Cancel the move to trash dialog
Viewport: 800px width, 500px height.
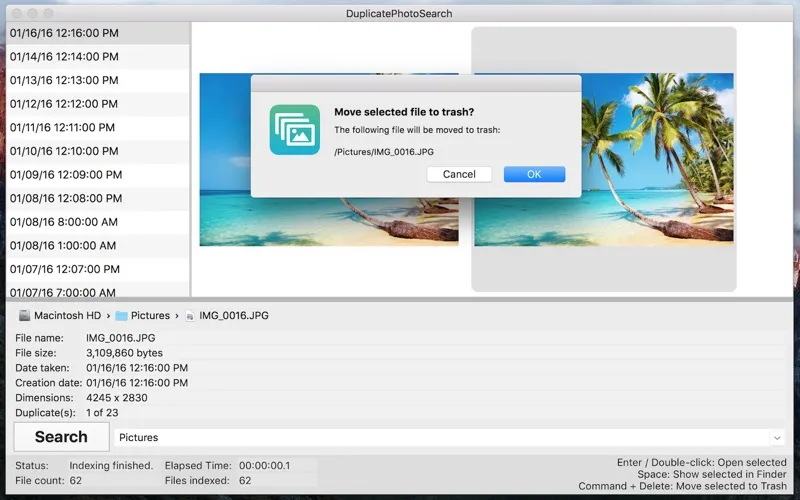[459, 174]
